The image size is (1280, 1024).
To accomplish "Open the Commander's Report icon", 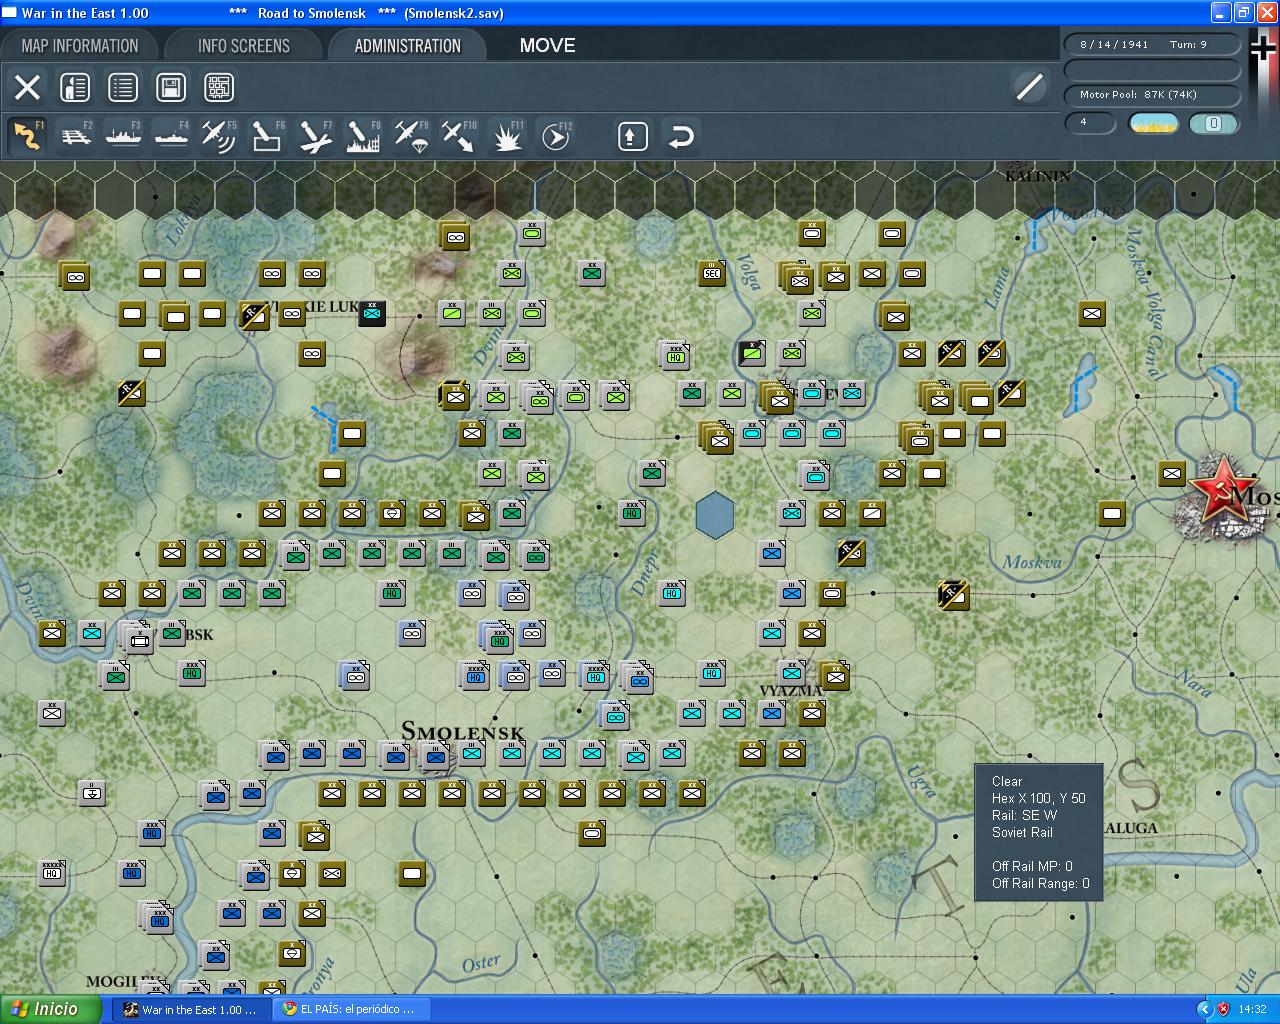I will click(75, 87).
